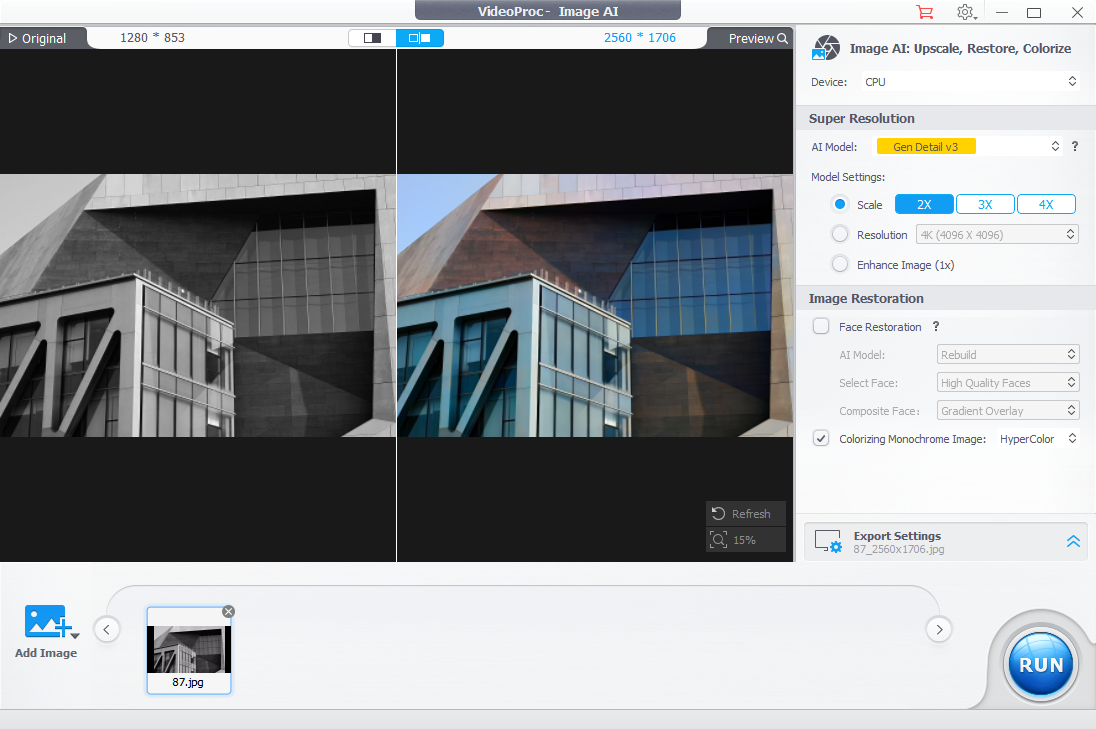Uncheck Colorizing Monochrome Image checkbox

pyautogui.click(x=821, y=438)
